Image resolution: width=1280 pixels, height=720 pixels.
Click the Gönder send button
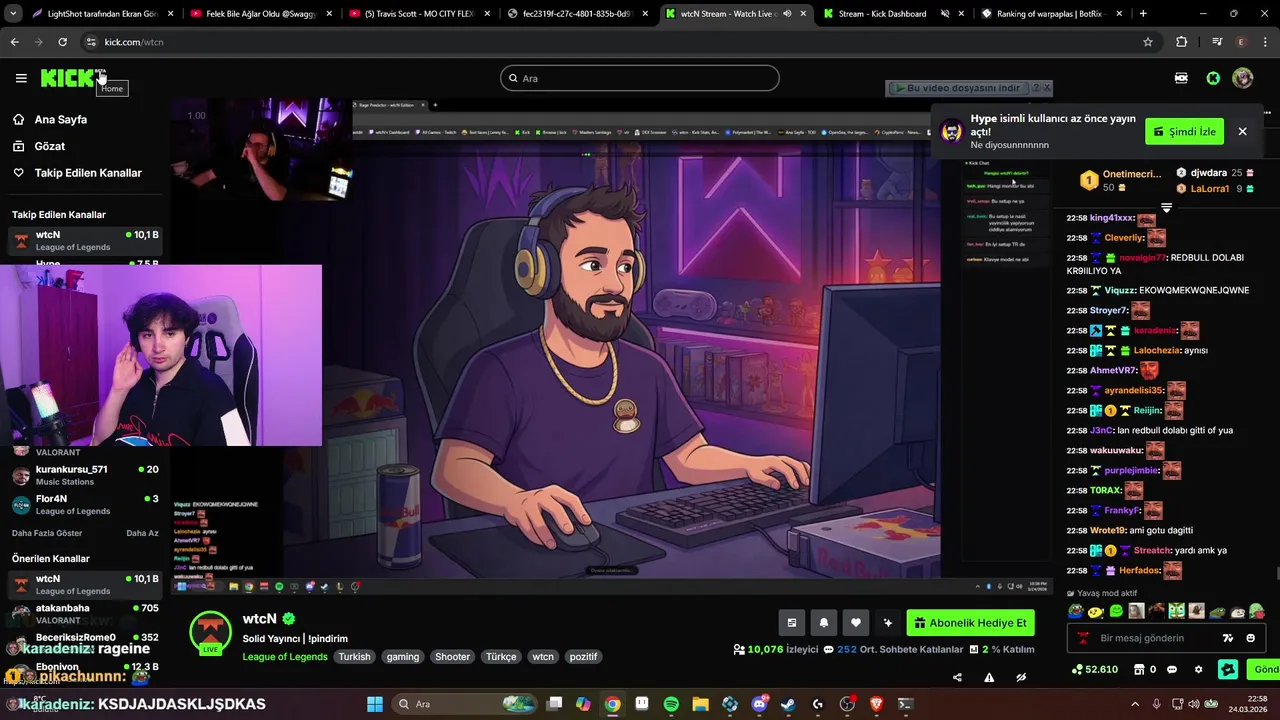(x=1264, y=669)
